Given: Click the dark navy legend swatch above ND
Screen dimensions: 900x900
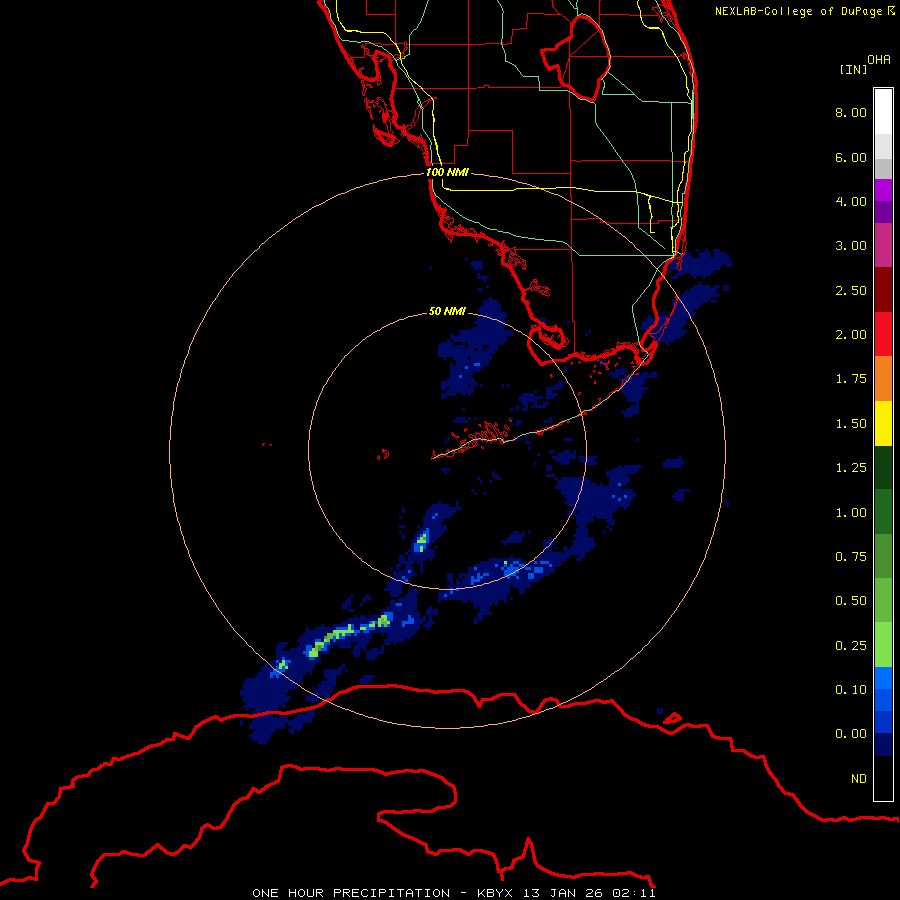Looking at the screenshot, I should 883,744.
